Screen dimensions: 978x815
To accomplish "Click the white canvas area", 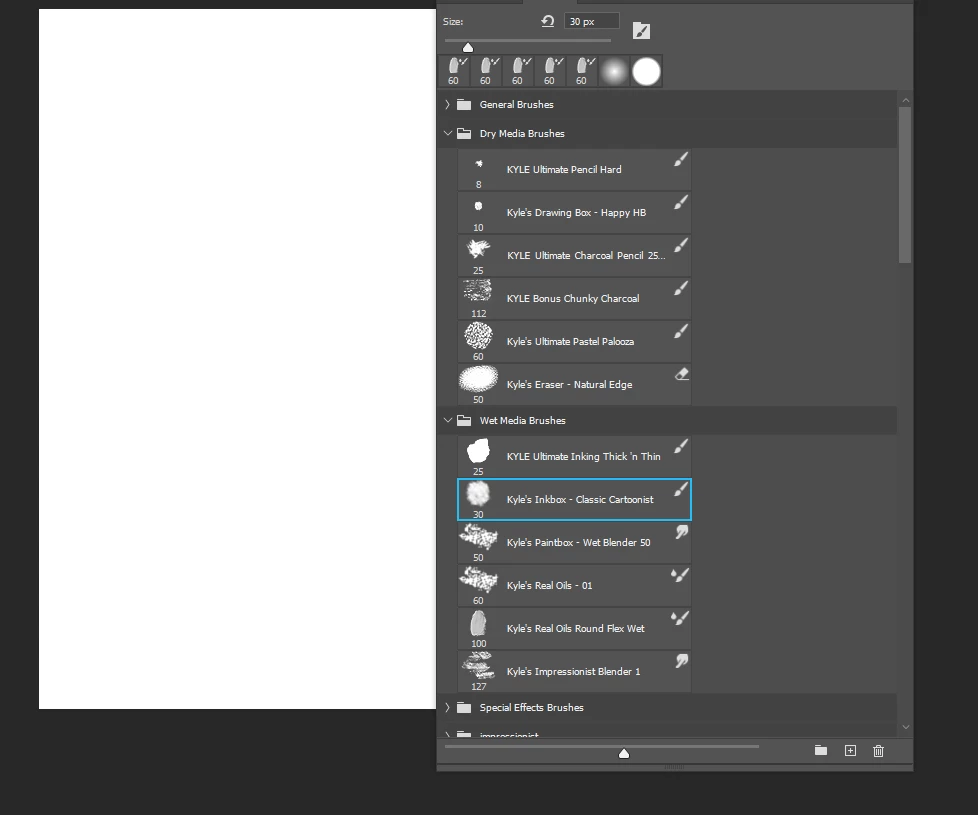I will (237, 359).
